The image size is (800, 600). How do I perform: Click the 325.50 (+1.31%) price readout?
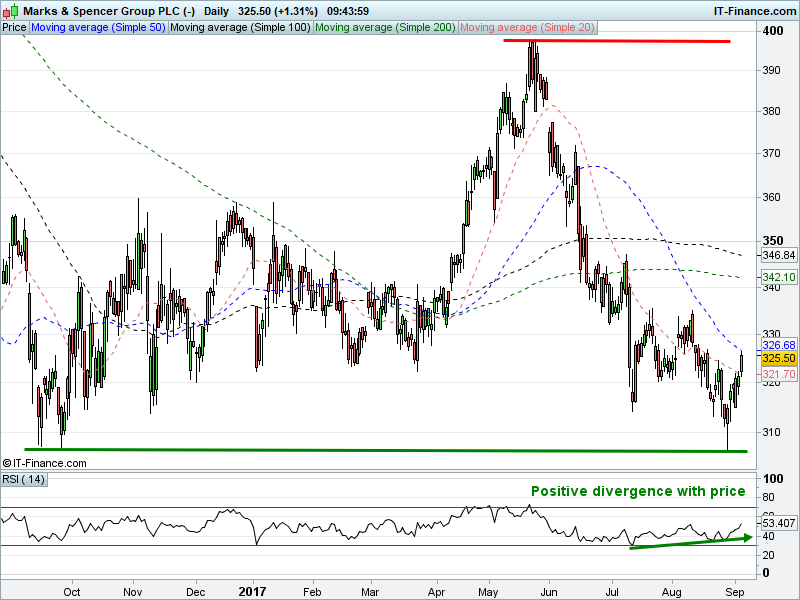click(278, 11)
